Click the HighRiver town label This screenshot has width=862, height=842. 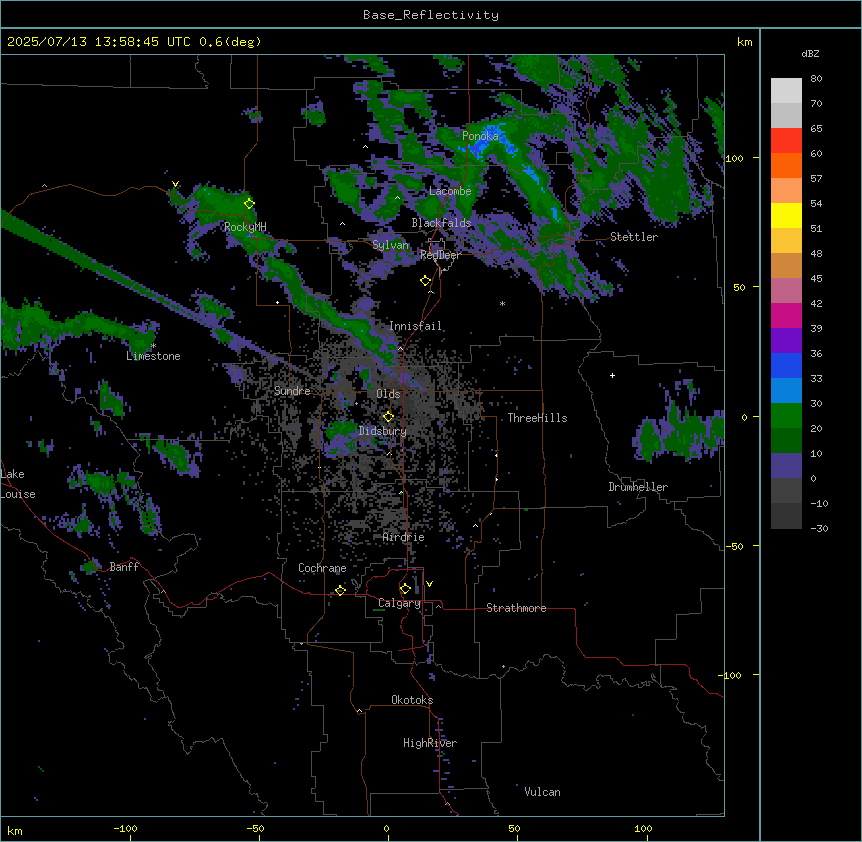(x=430, y=743)
